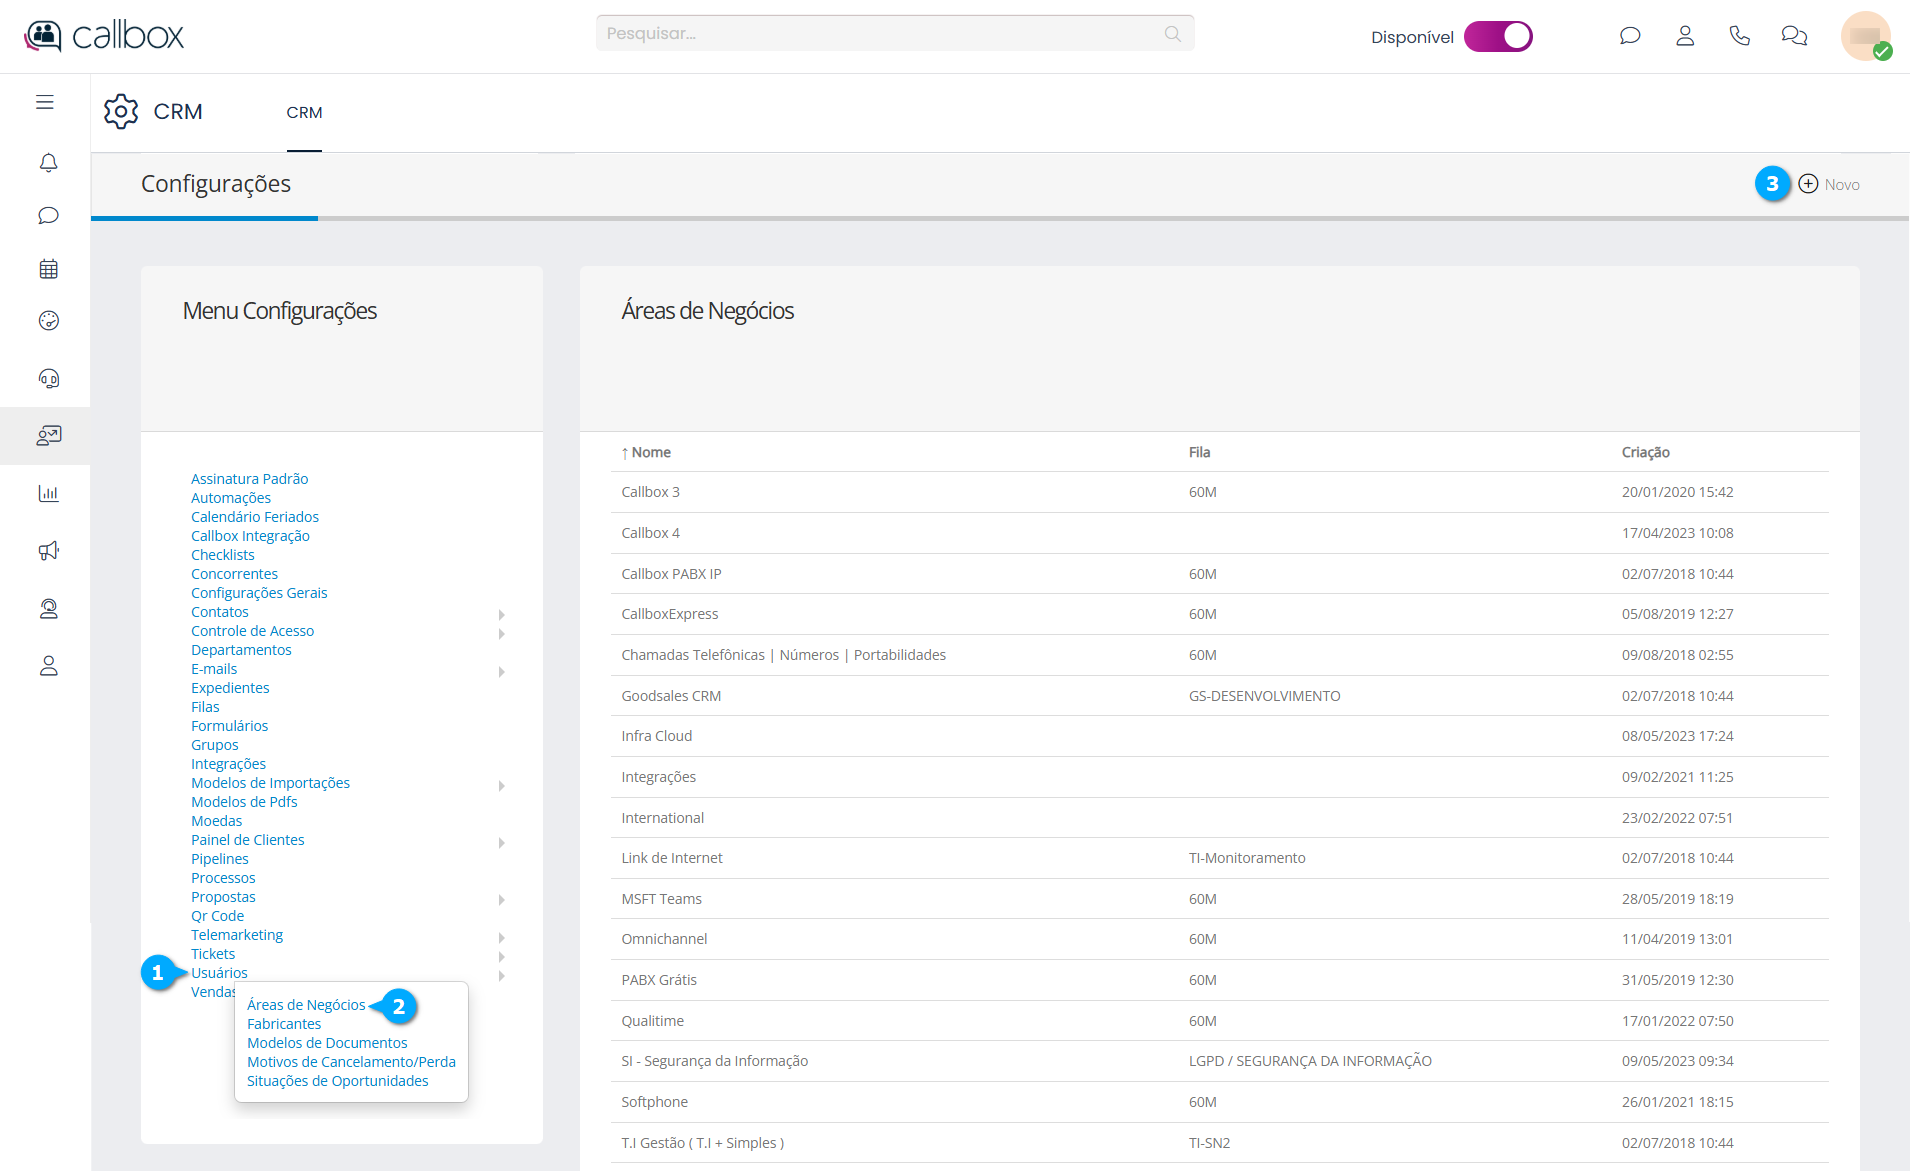Open the Pipelines settings link
Viewport: 1910px width, 1171px height.
coord(220,859)
